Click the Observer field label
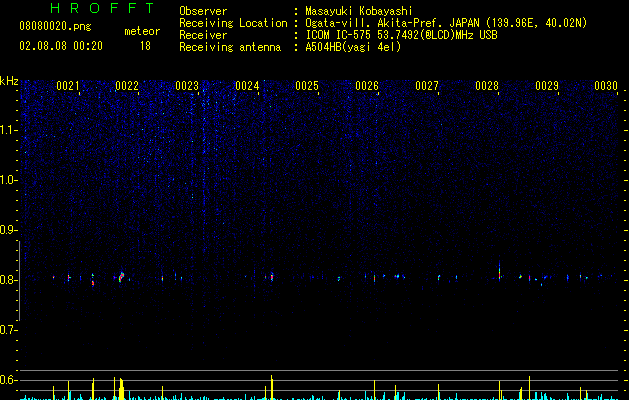Viewport: 629px width, 400px height. click(x=203, y=11)
